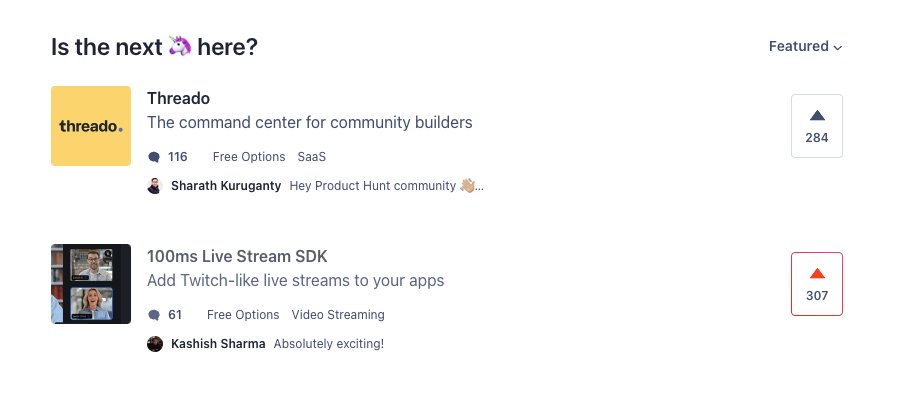This screenshot has height=399, width=909.
Task: Click the Threado comment bubble icon
Action: click(154, 157)
